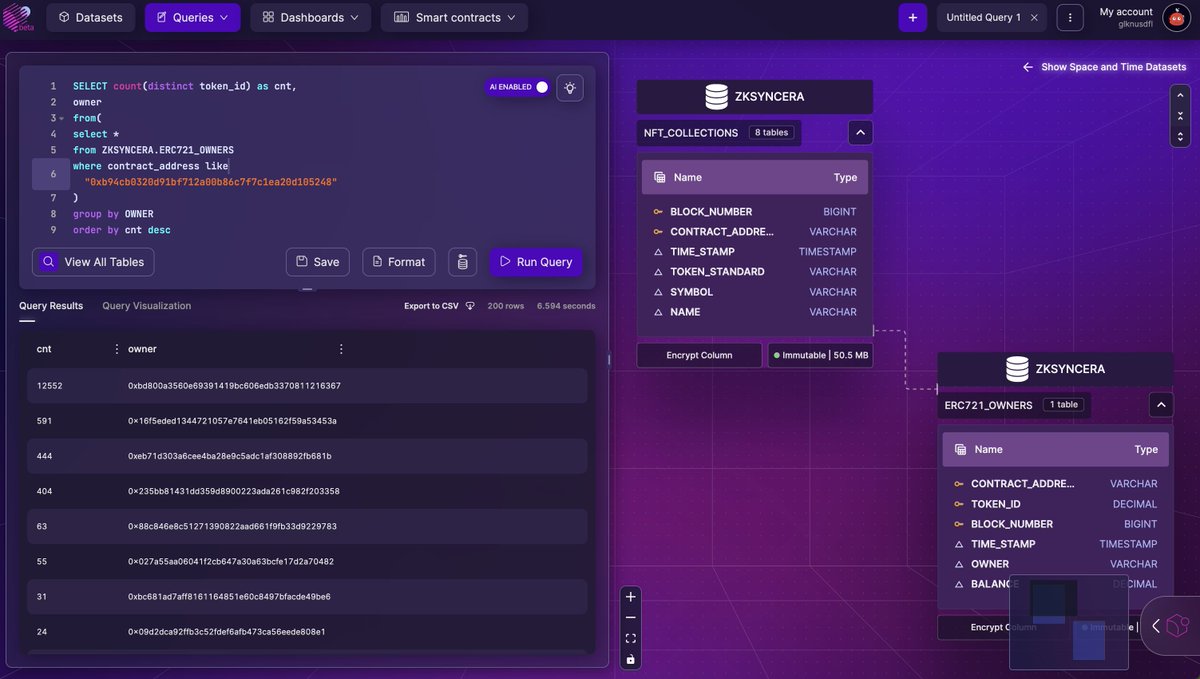Click the left arrow beside Show Space and Time Datasets
This screenshot has height=679, width=1200.
1028,67
